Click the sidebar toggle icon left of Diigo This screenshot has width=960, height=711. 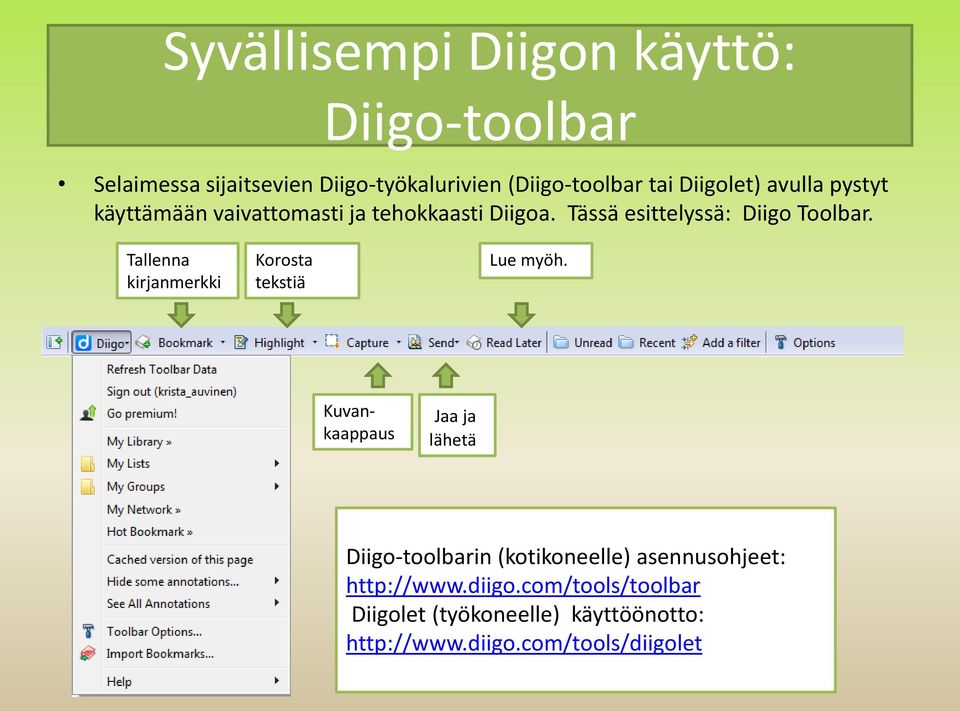pos(54,342)
